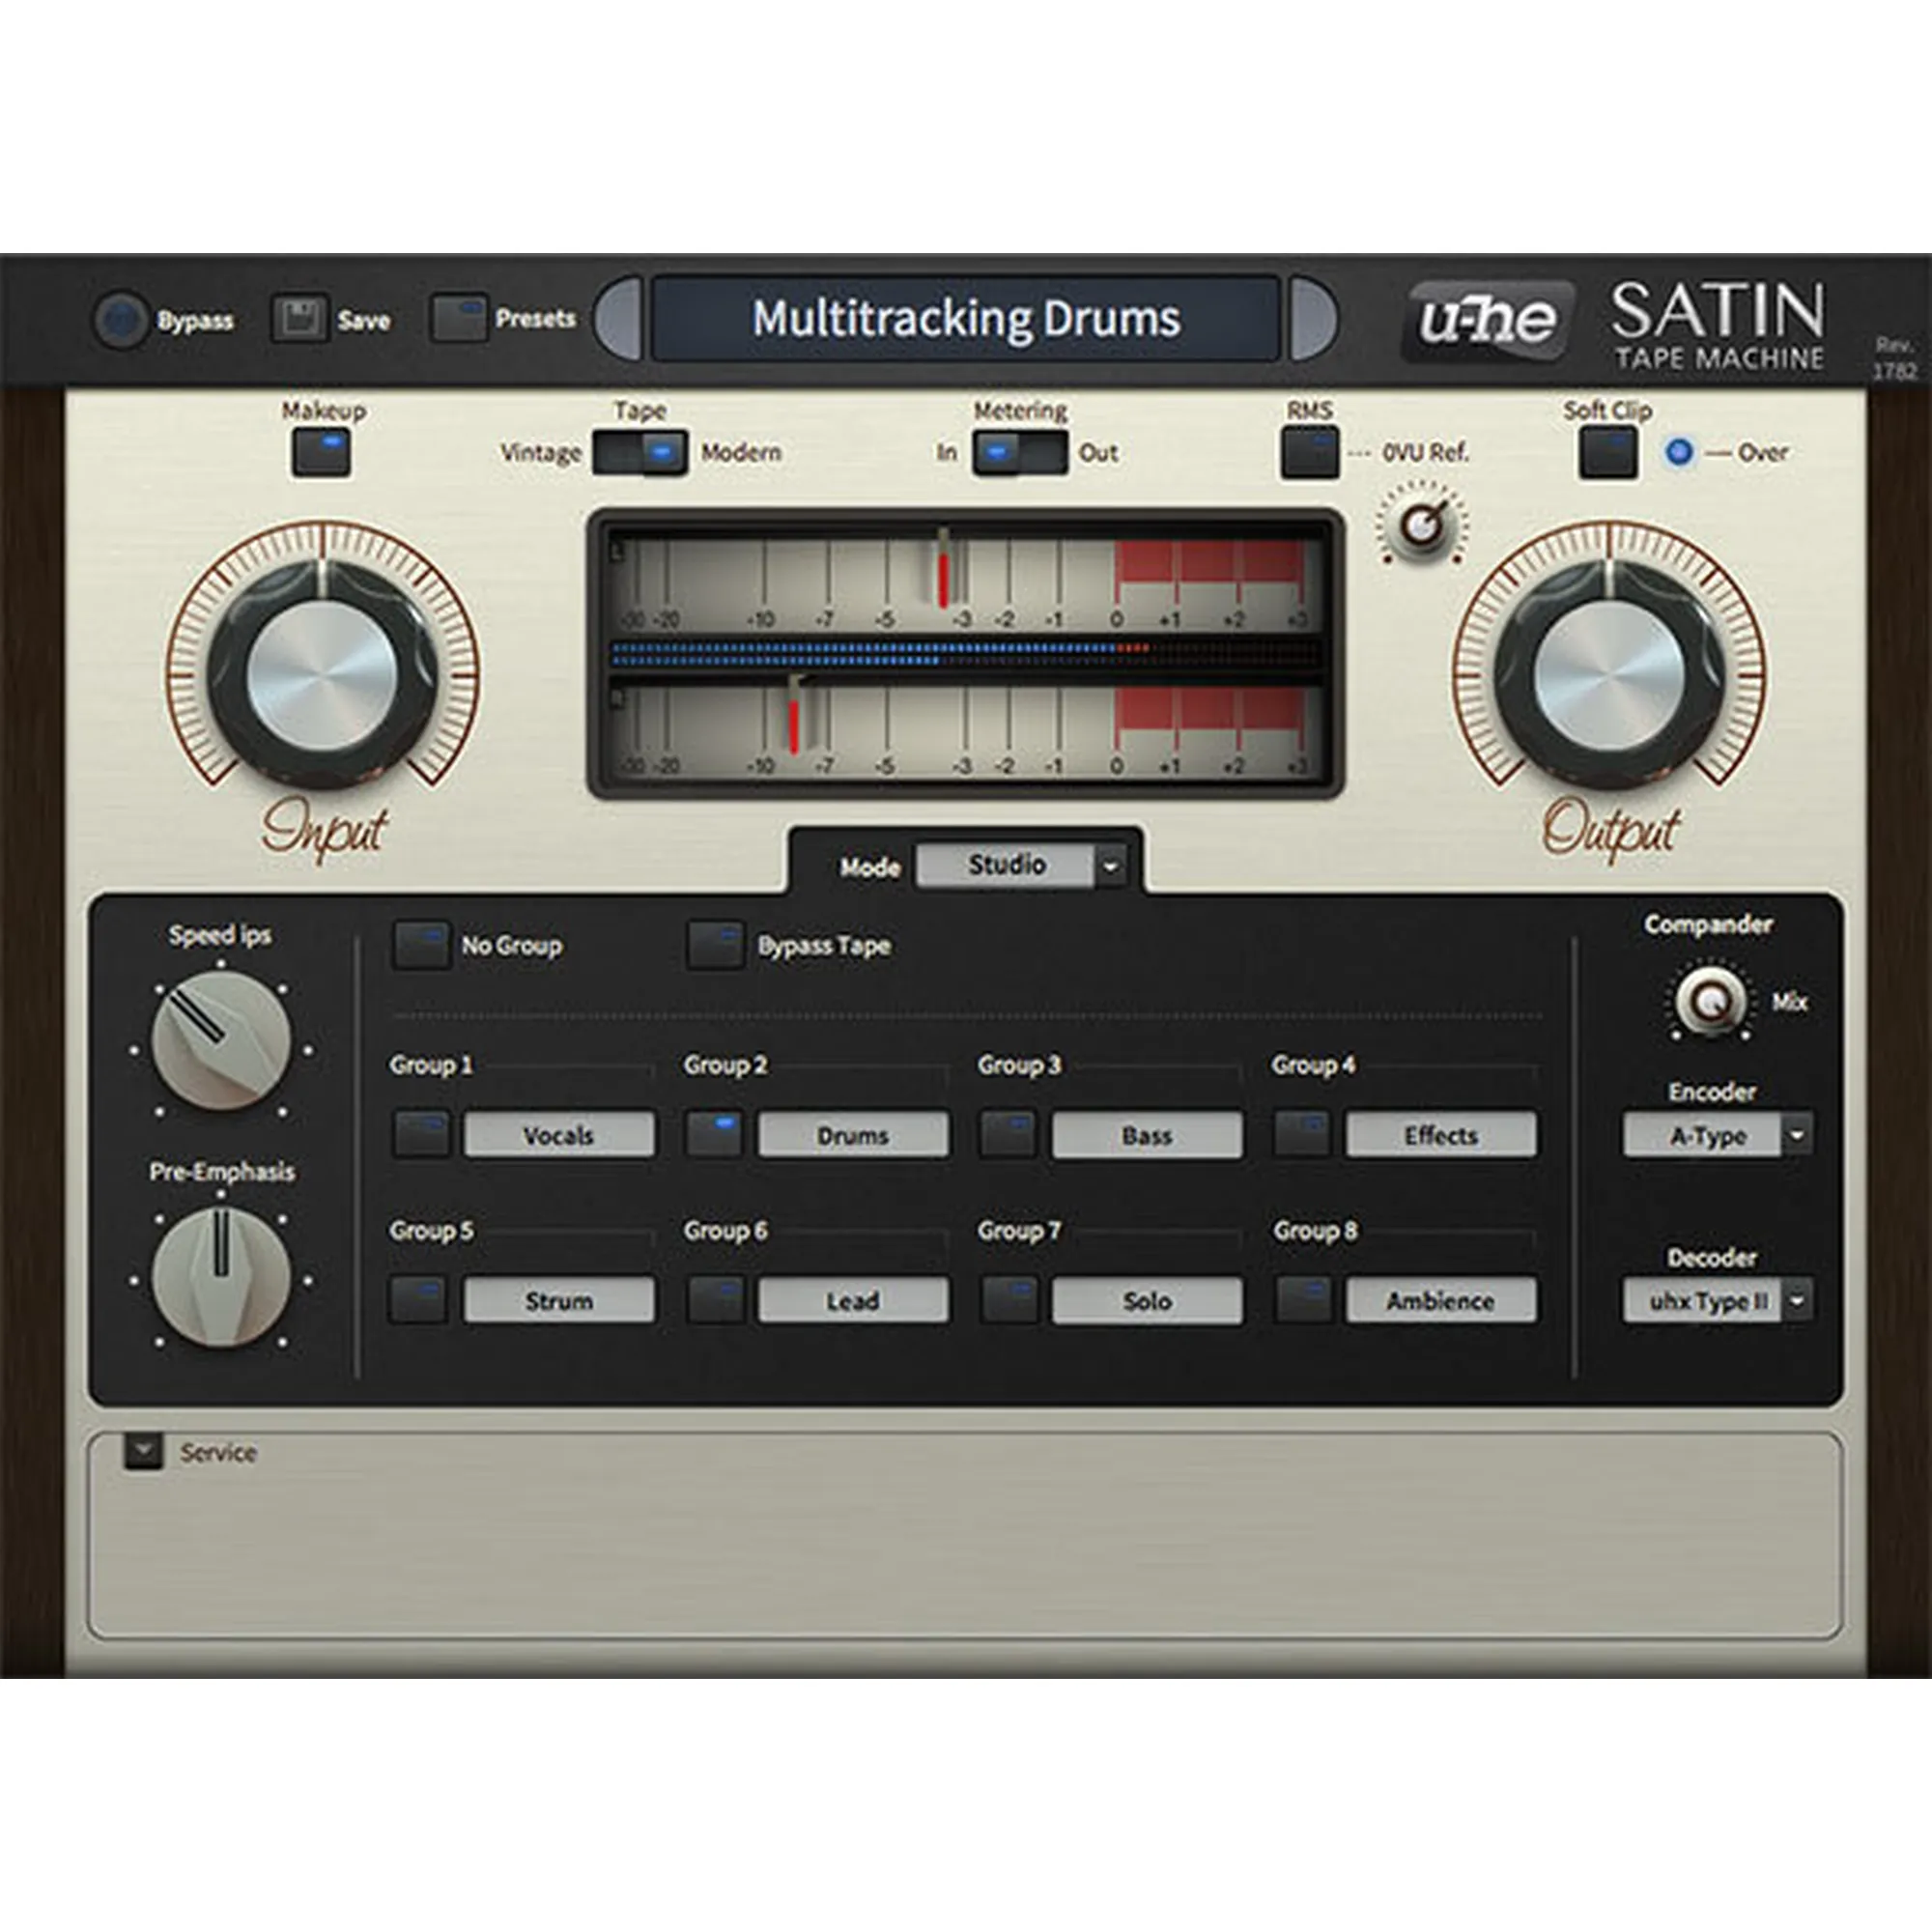This screenshot has height=1932, width=1932.
Task: Toggle the RMS button
Action: pos(1310,453)
